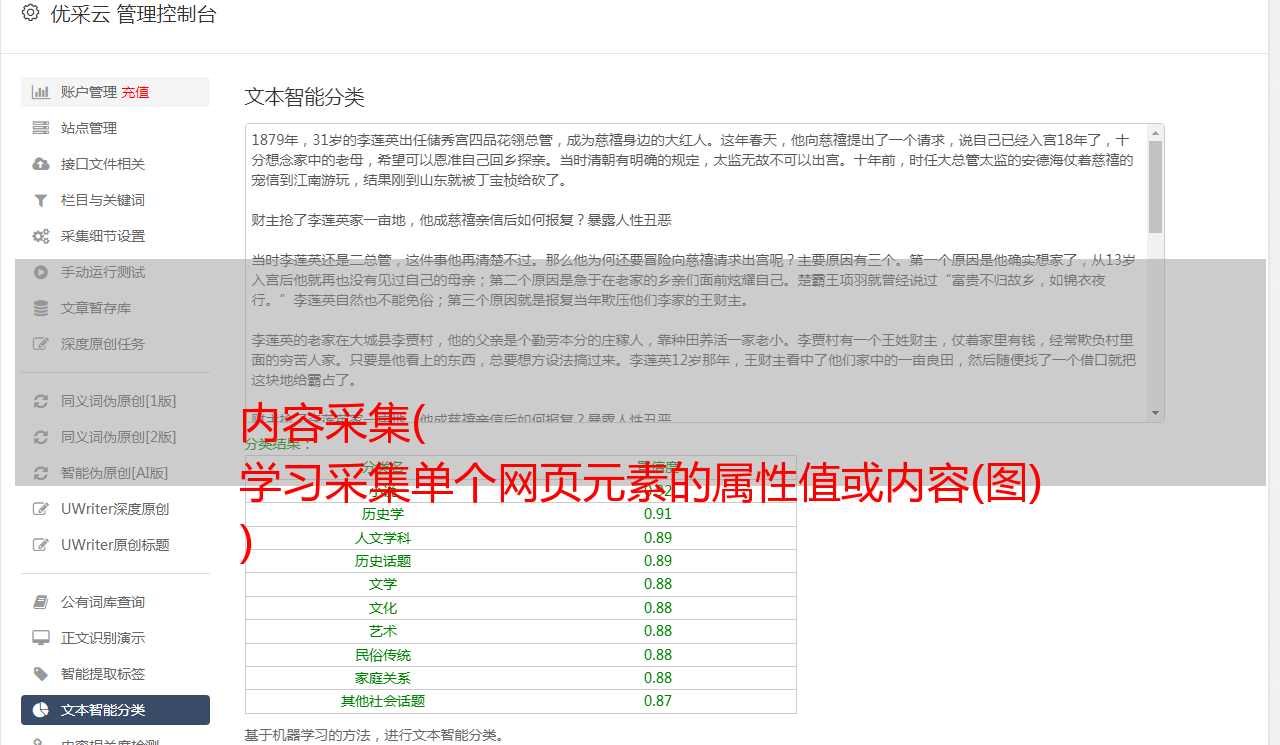Click the 其他社会话题 category cell
Screen dimensions: 1280x745
383,701
